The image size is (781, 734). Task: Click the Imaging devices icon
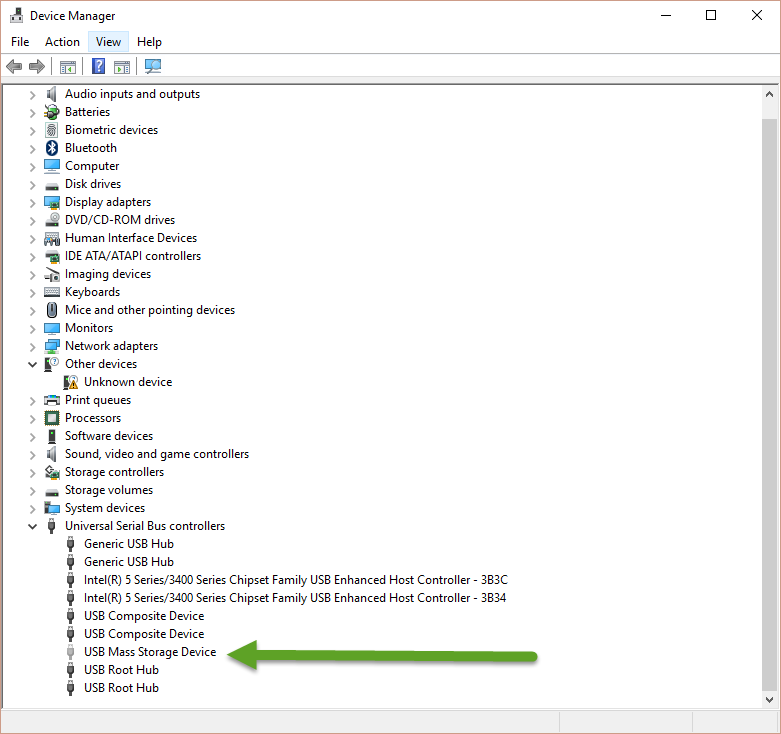[52, 274]
